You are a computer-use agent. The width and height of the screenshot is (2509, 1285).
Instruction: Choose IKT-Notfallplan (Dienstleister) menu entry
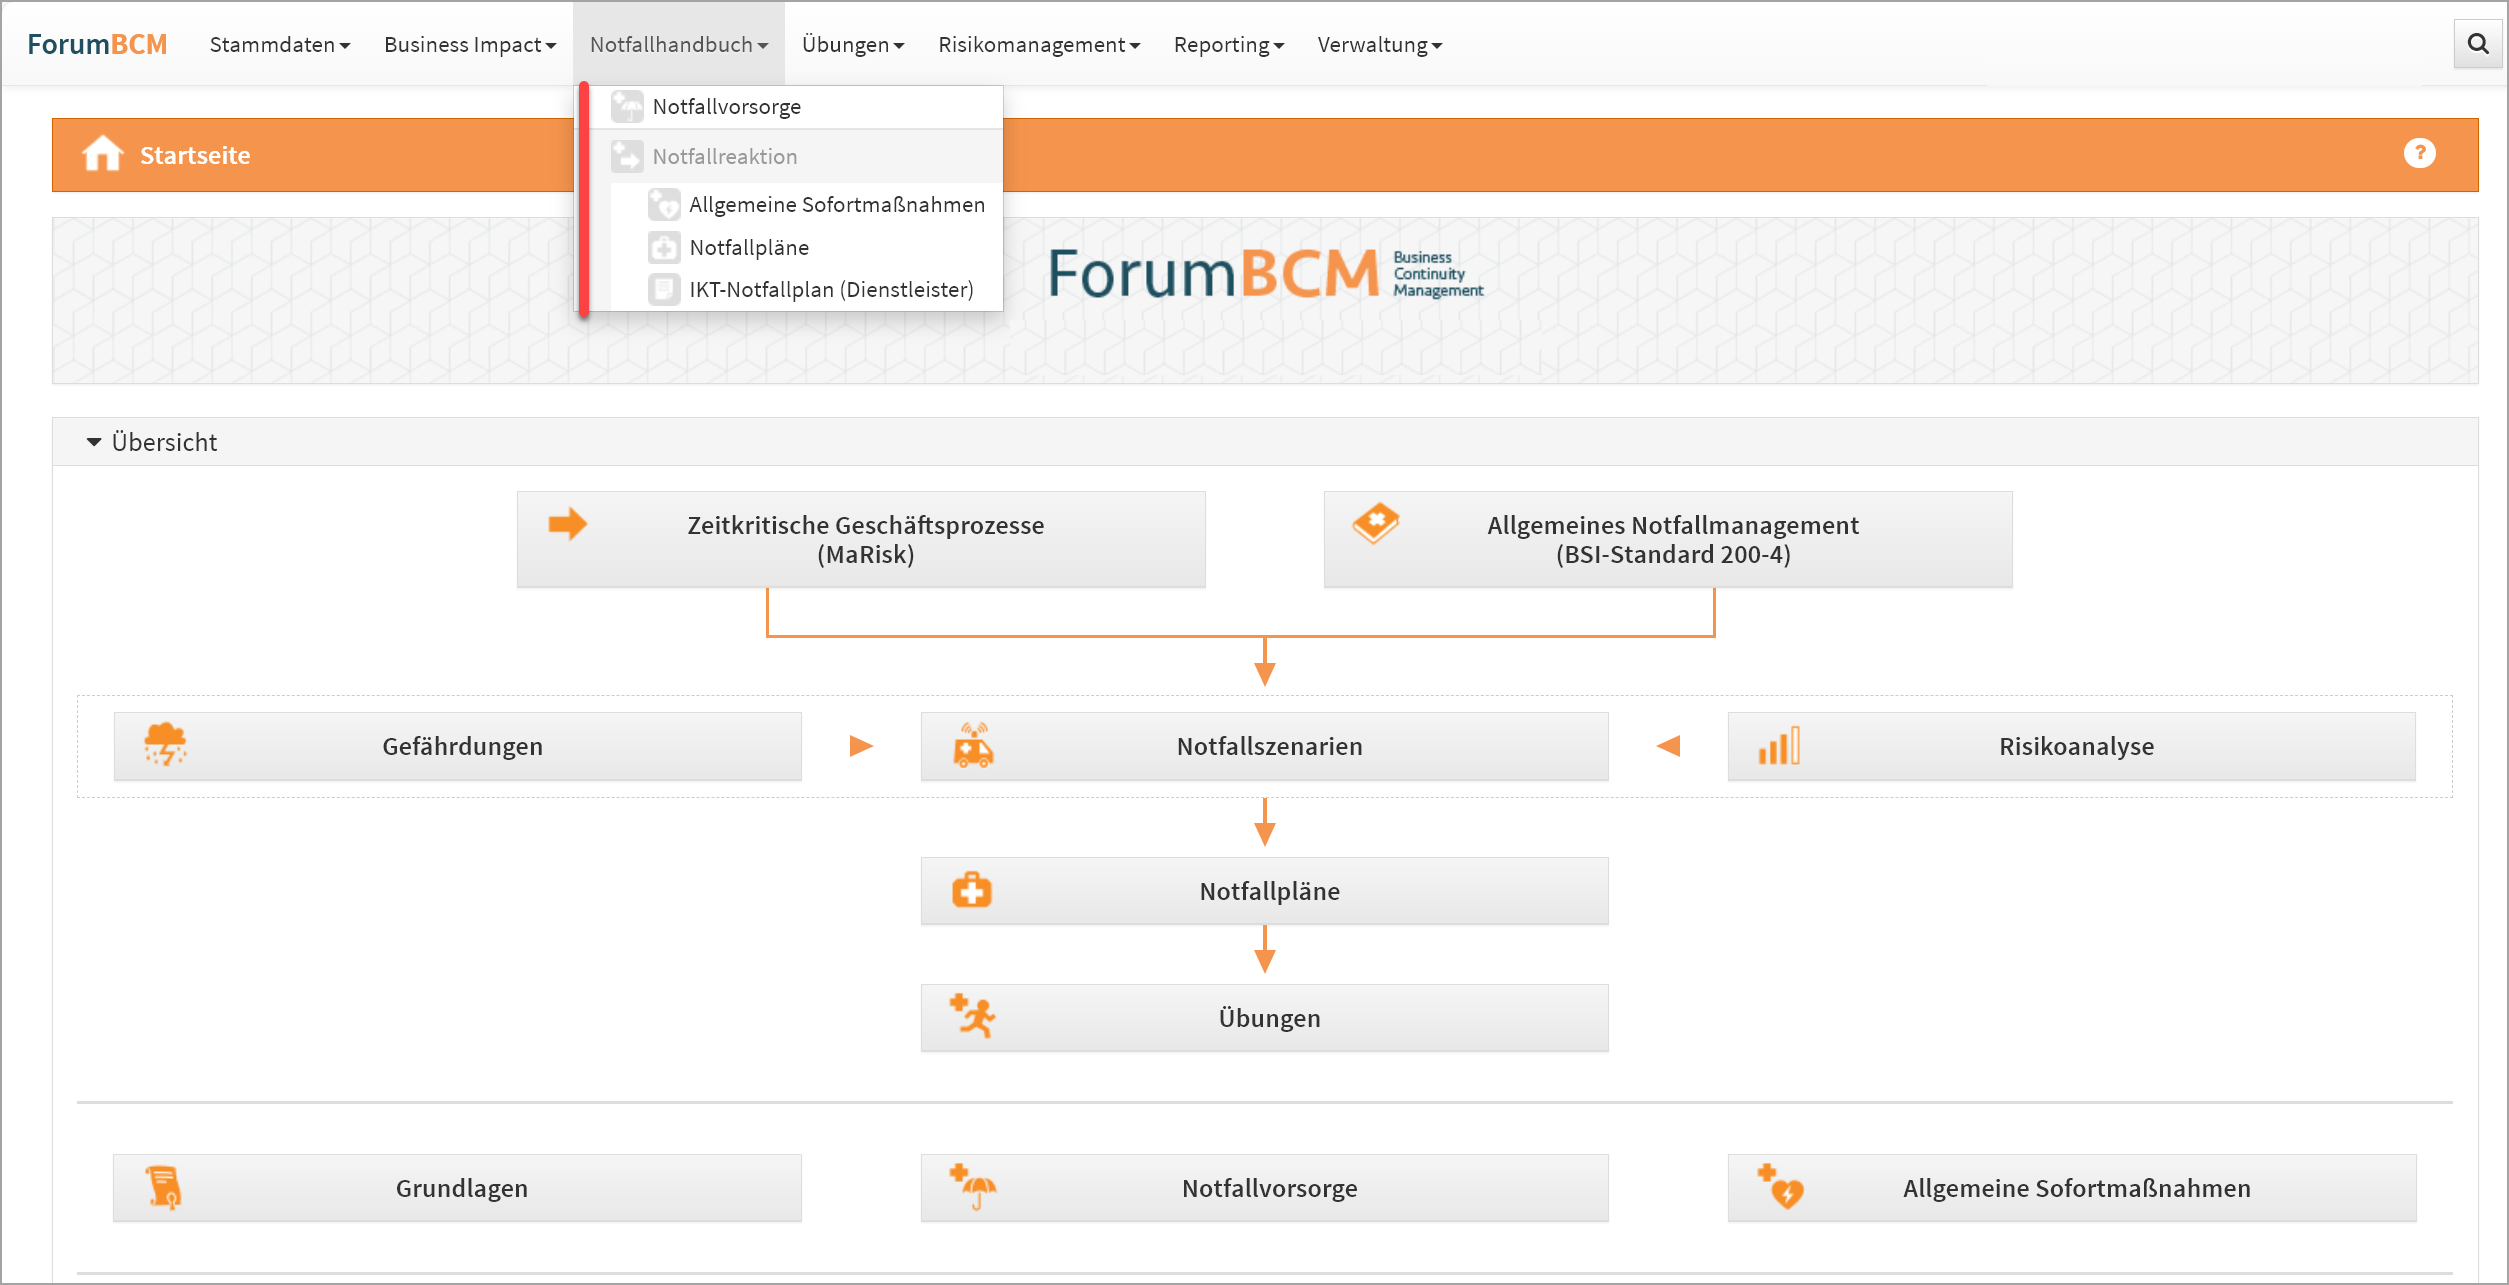830,290
